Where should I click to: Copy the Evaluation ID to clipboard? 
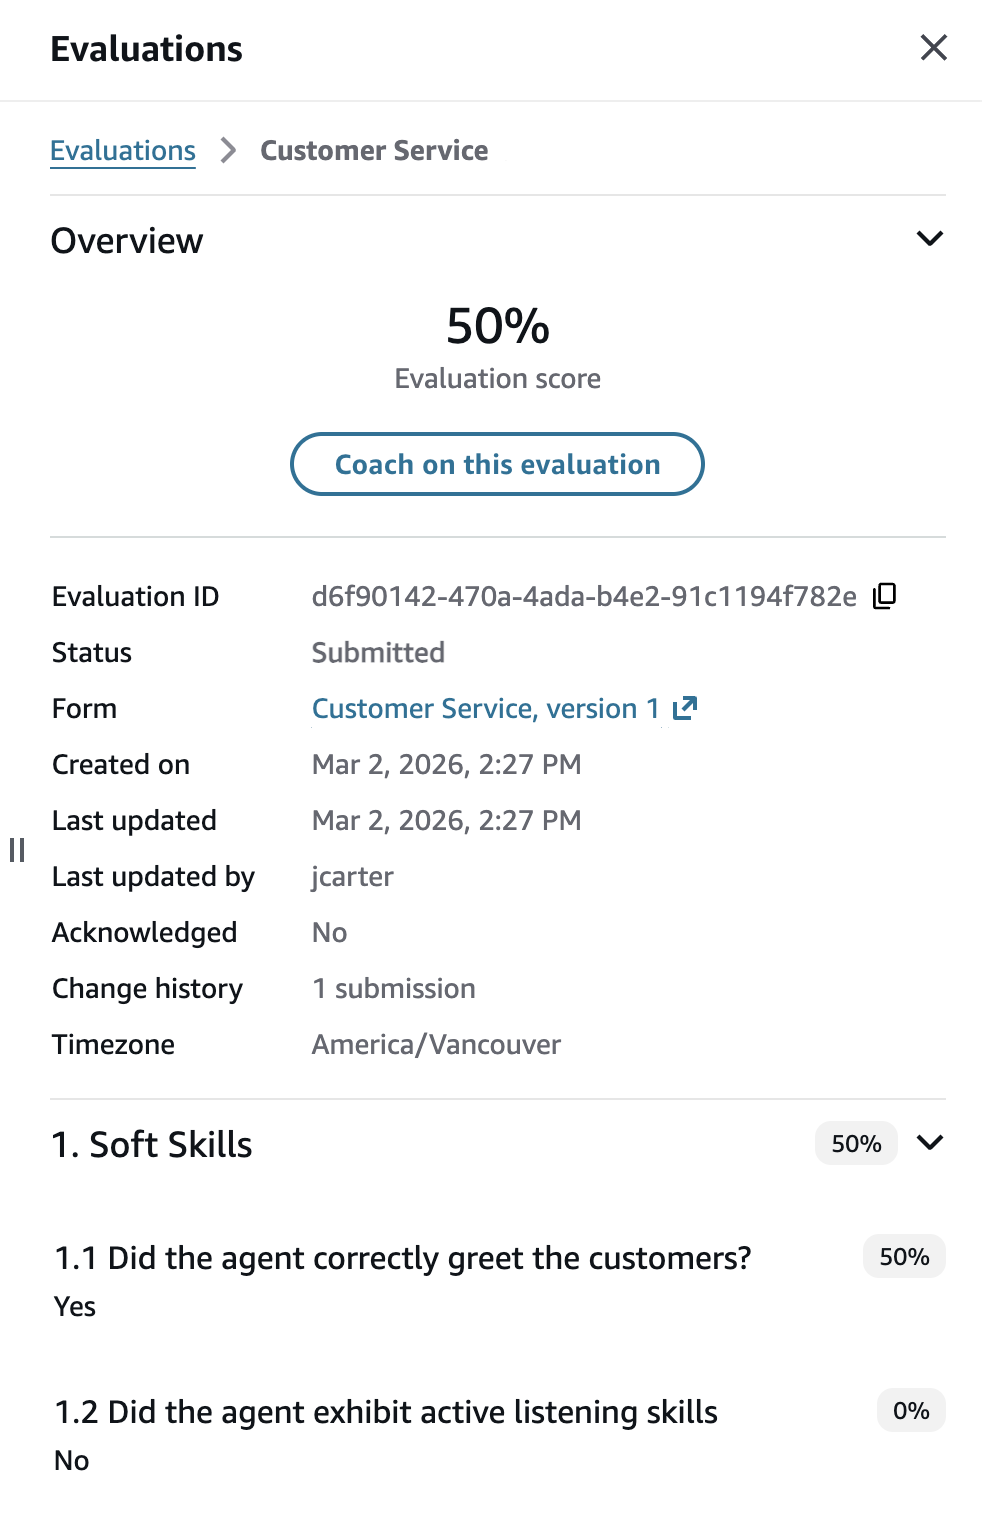coord(884,595)
